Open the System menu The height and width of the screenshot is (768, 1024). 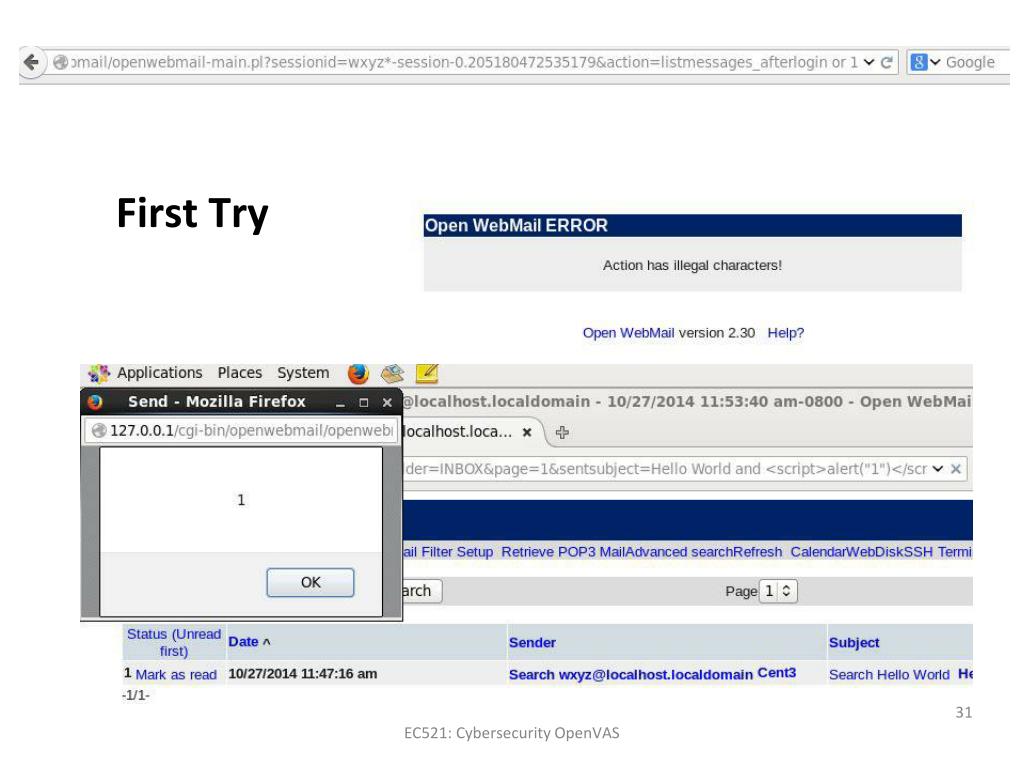click(x=303, y=373)
